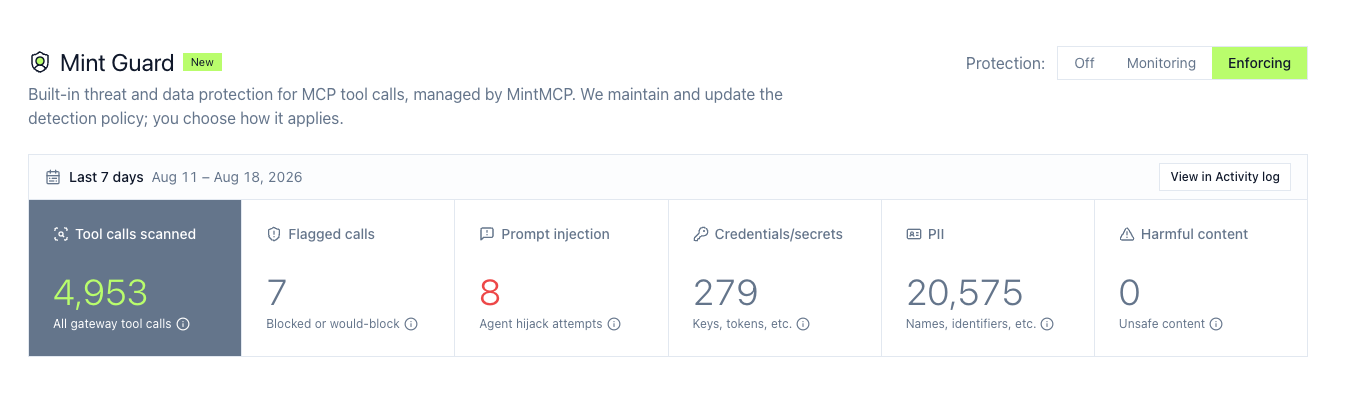Click the Harmful content warning triangle icon
This screenshot has height=407, width=1352.
(1127, 234)
